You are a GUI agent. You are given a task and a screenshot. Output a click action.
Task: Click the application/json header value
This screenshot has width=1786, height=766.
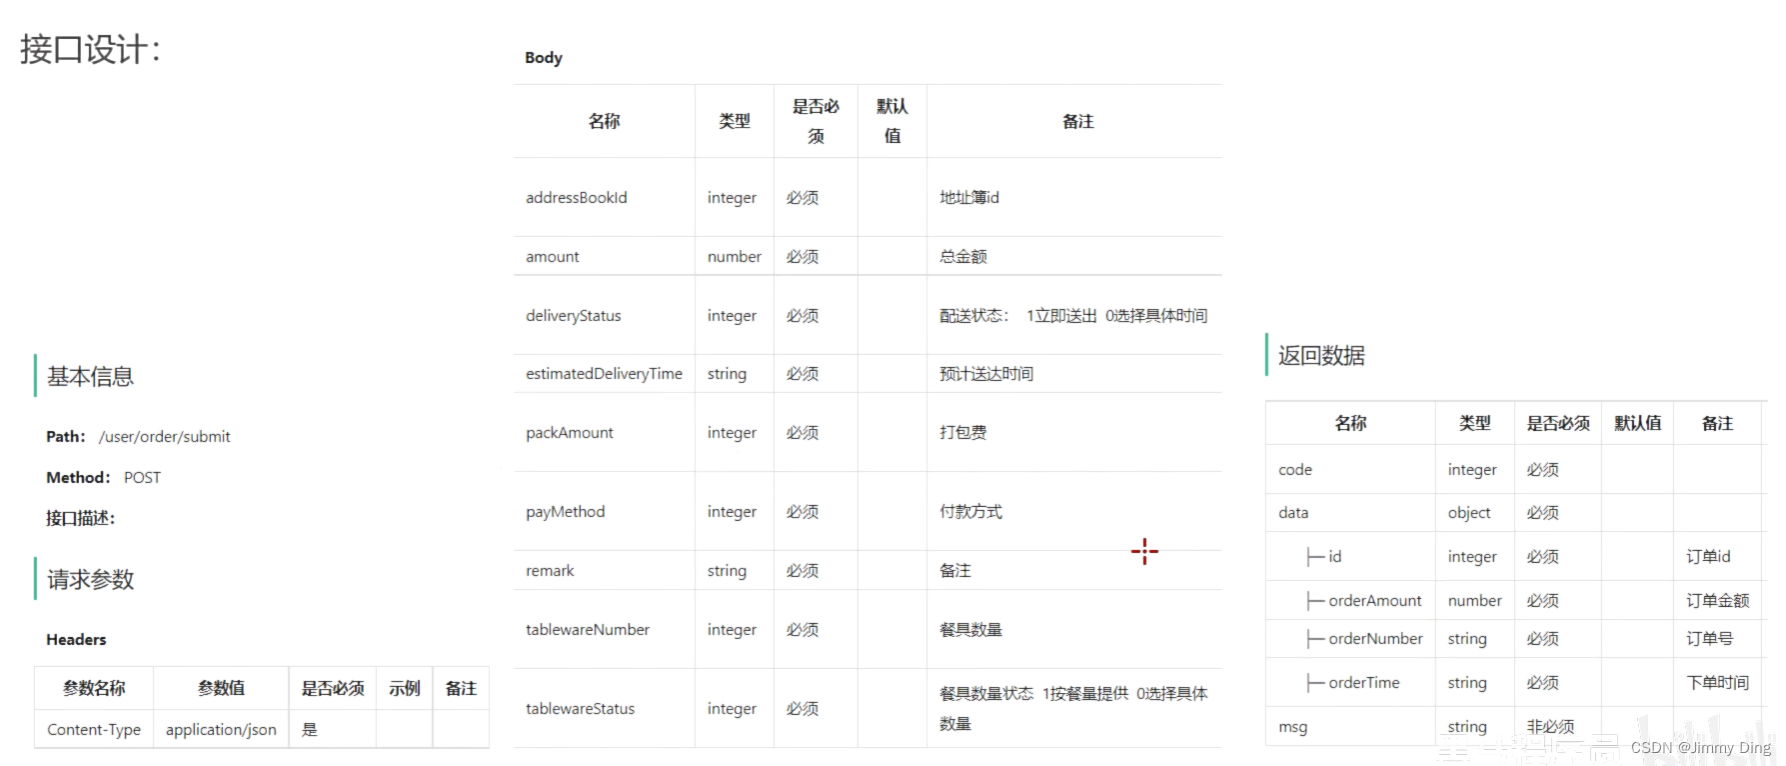pyautogui.click(x=221, y=729)
